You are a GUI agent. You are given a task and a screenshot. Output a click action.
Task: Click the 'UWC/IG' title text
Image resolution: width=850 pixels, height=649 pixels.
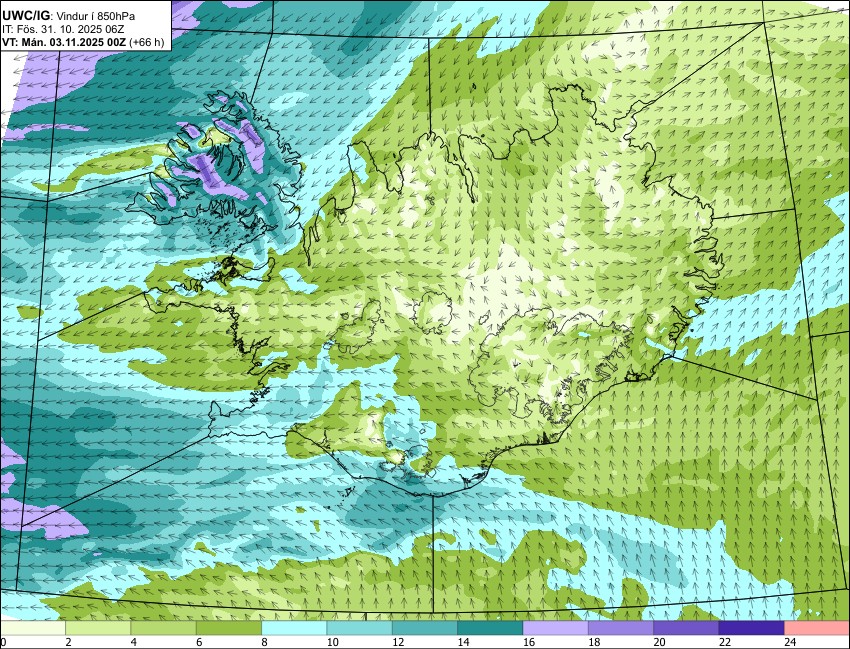25,16
